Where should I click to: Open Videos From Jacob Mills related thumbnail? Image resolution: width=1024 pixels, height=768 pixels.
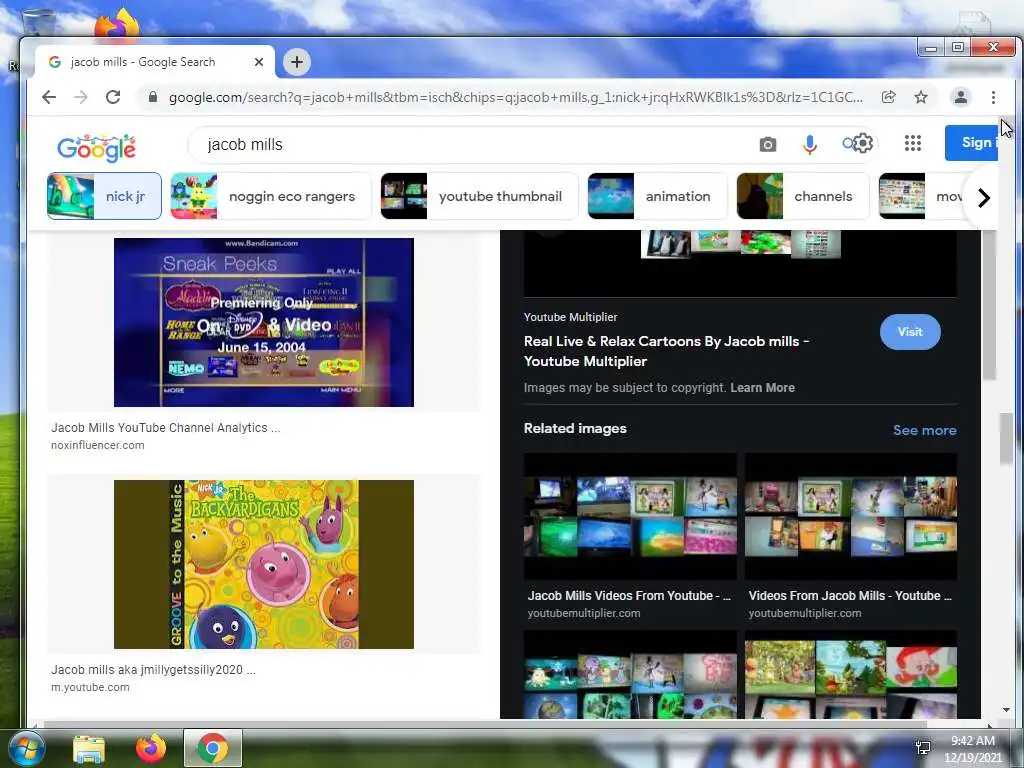851,517
